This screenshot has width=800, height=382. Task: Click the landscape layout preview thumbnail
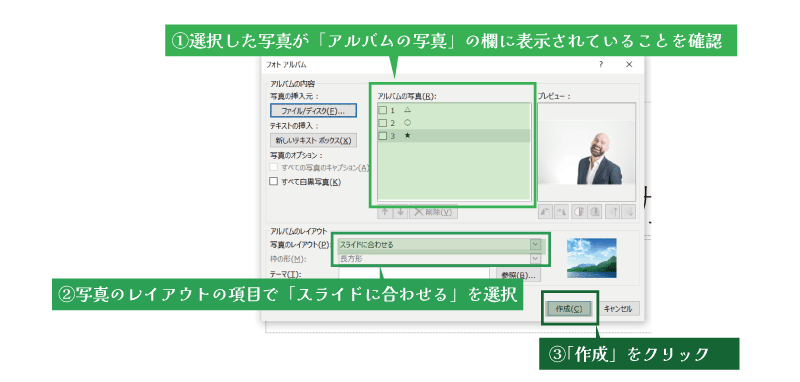point(591,258)
